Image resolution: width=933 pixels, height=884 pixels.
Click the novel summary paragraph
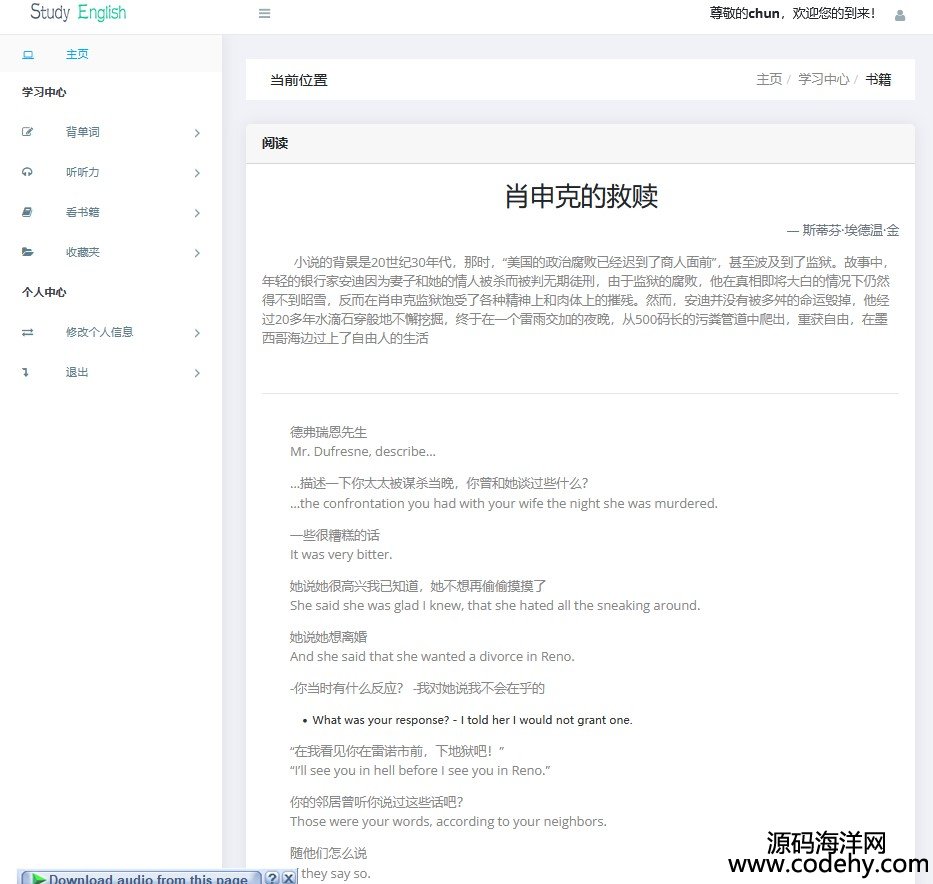click(576, 300)
